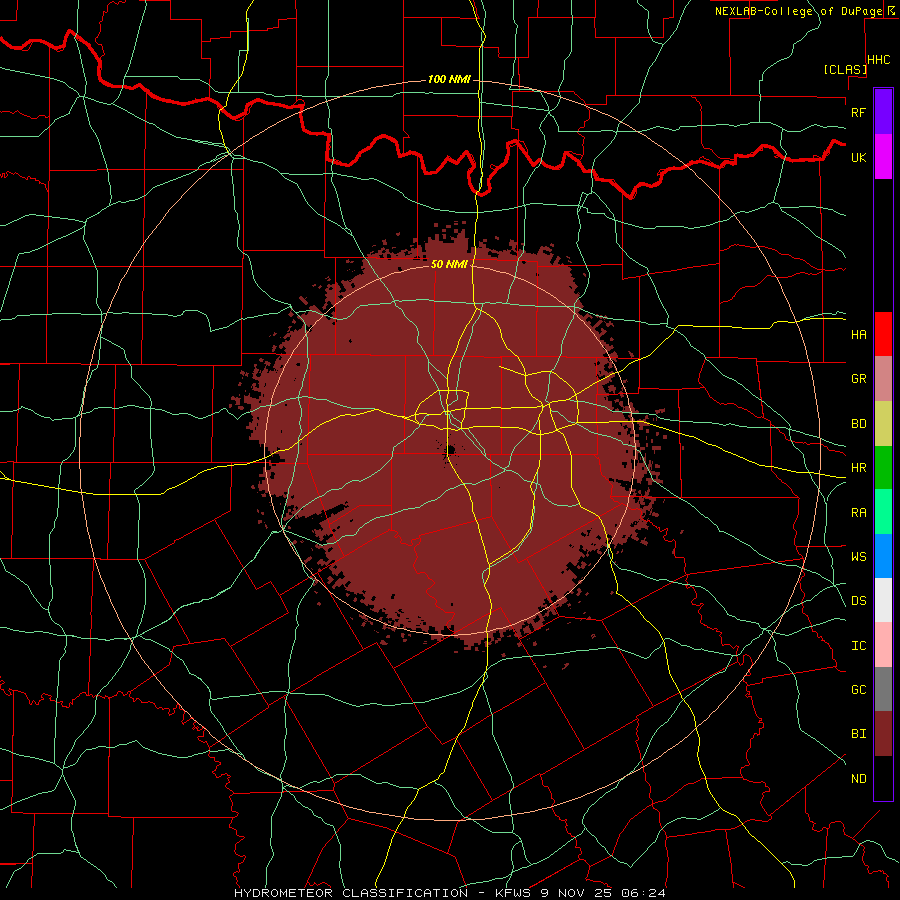Click the black radar site dot
900x900 pixels.
click(x=451, y=449)
